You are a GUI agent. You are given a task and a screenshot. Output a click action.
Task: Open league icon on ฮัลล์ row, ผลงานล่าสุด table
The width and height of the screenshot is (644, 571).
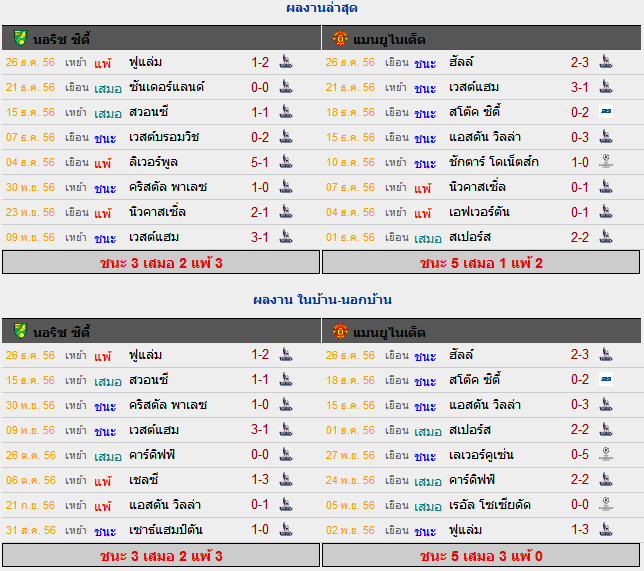(606, 62)
